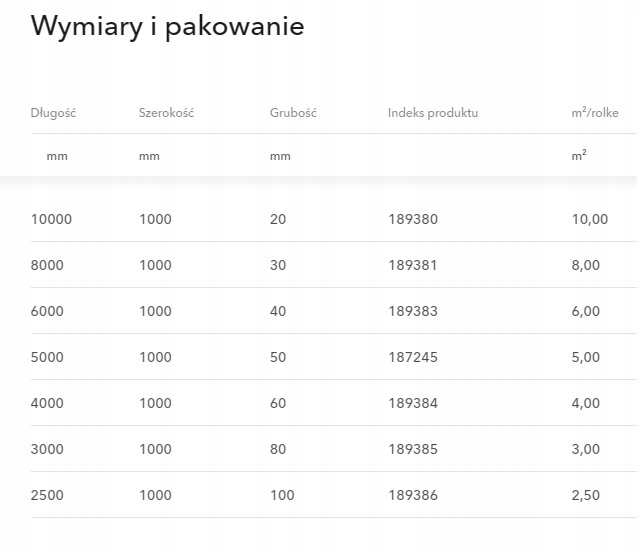Click thickness value 100
Image resolution: width=637 pixels, height=552 pixels.
(281, 495)
